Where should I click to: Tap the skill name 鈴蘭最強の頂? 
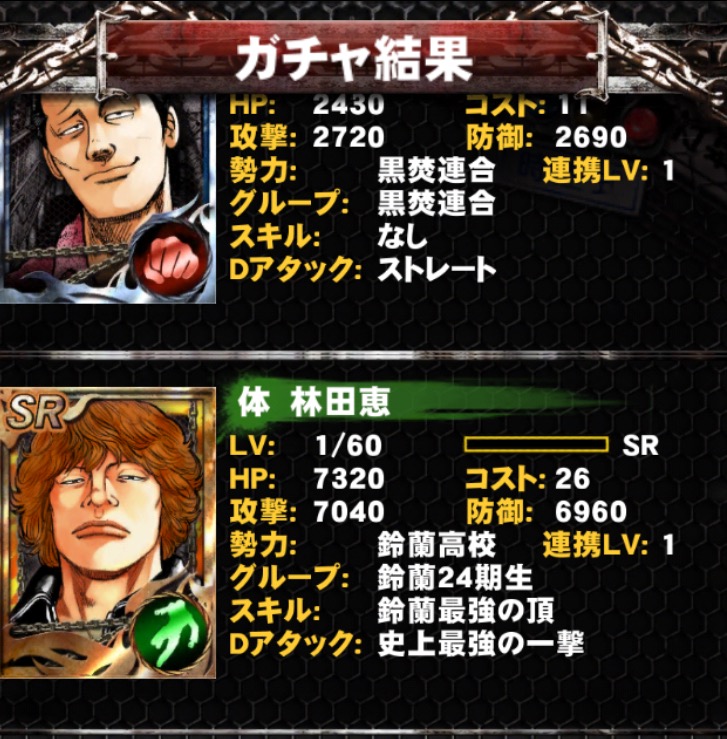coord(466,610)
